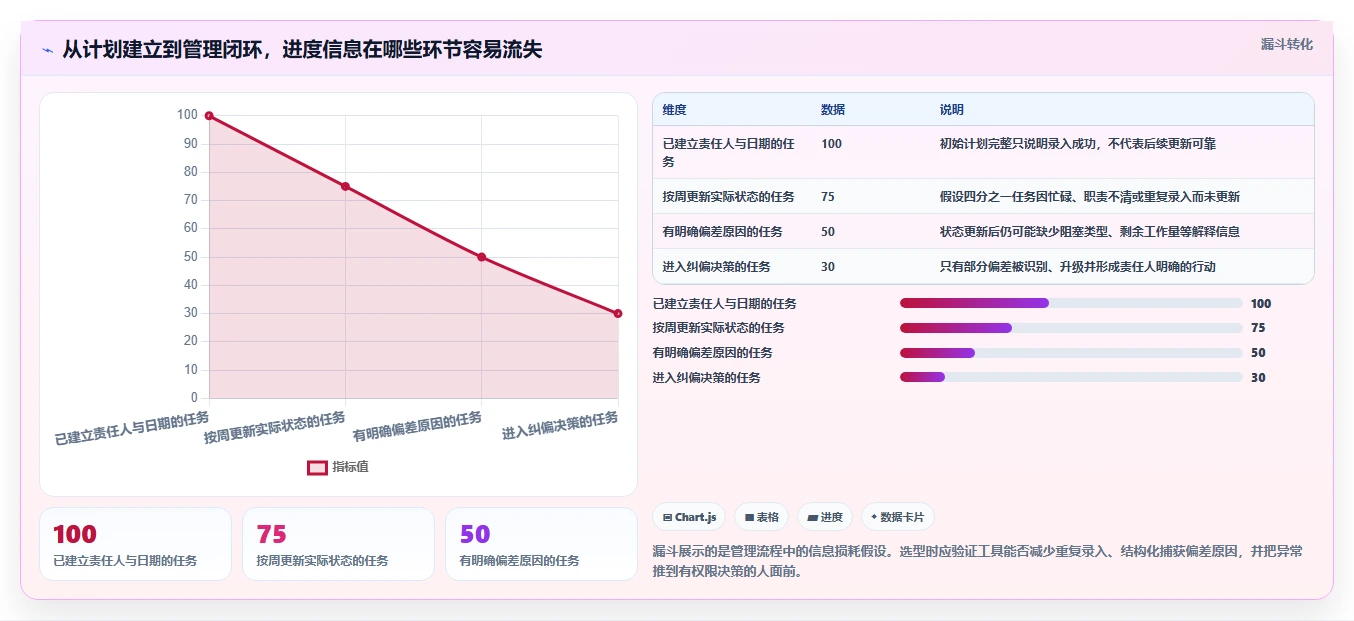Image resolution: width=1354 pixels, height=621 pixels.
Task: Click x-axis label 已建立责任人与日期的任务
Action: coord(132,428)
